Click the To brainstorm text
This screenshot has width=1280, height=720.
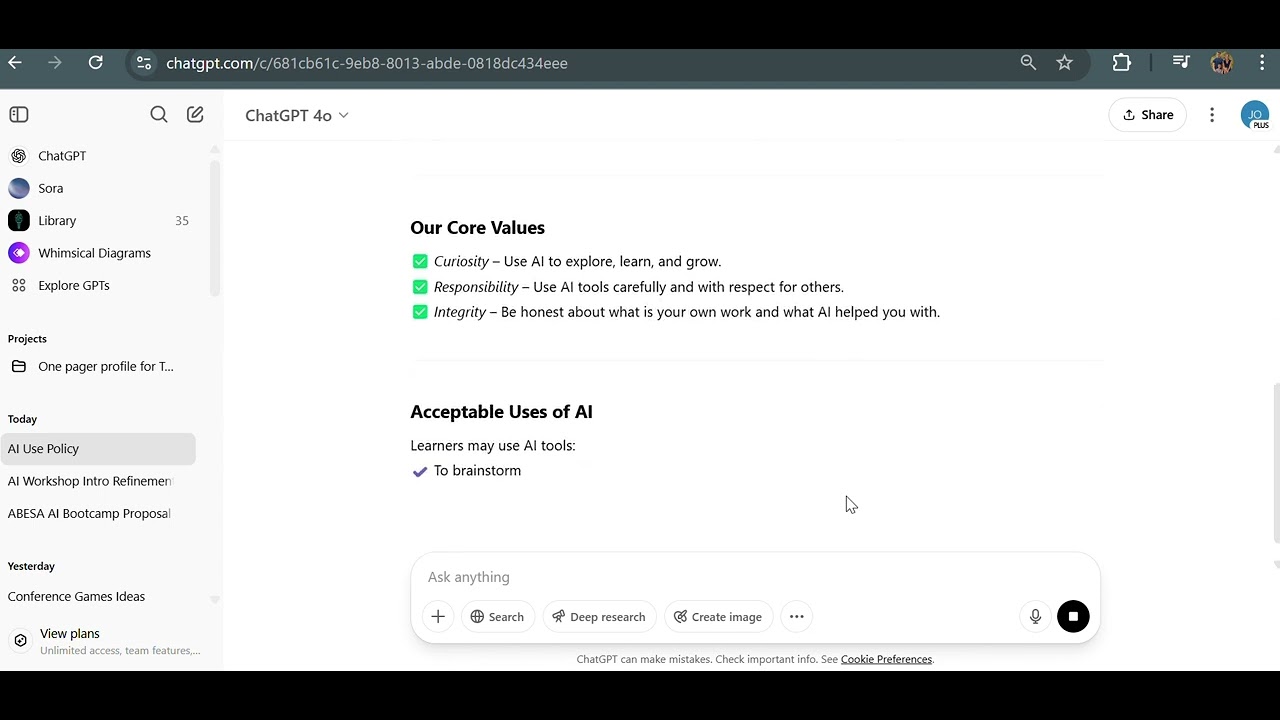click(477, 471)
